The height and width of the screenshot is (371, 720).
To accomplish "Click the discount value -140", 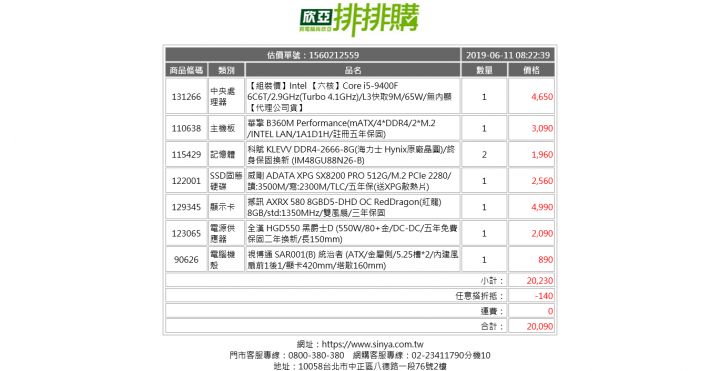I will [544, 296].
